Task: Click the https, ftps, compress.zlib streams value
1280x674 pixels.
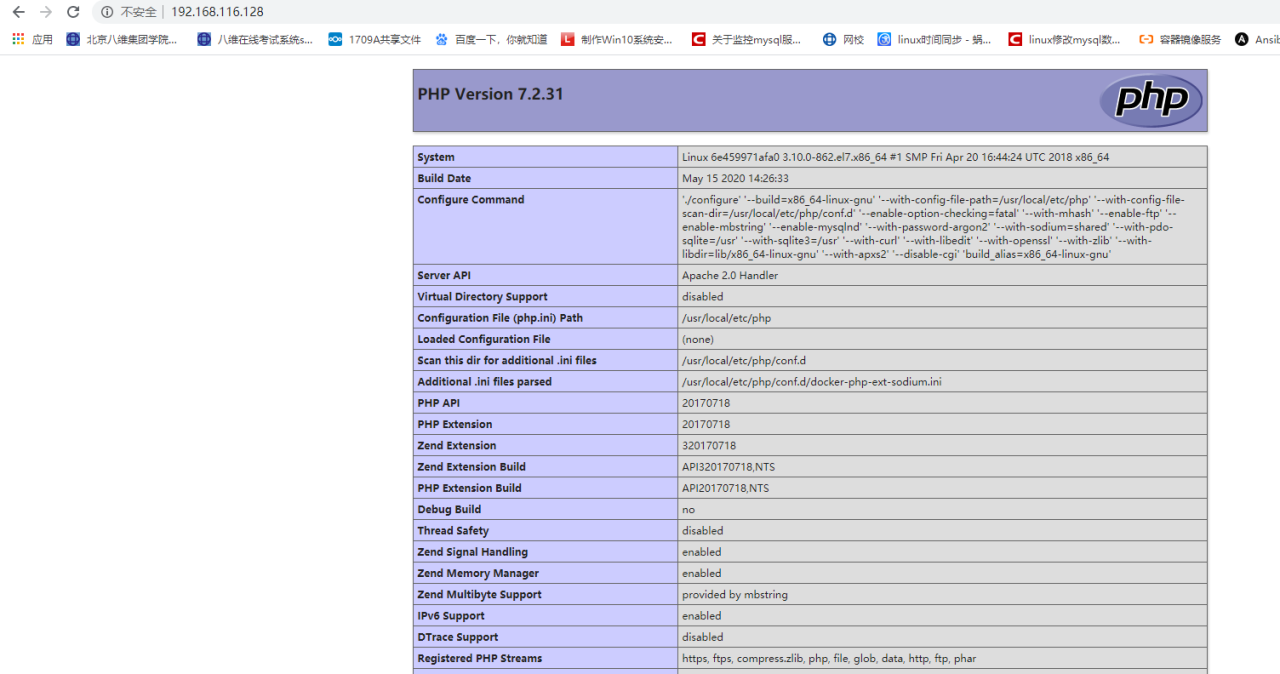Action: pos(829,658)
